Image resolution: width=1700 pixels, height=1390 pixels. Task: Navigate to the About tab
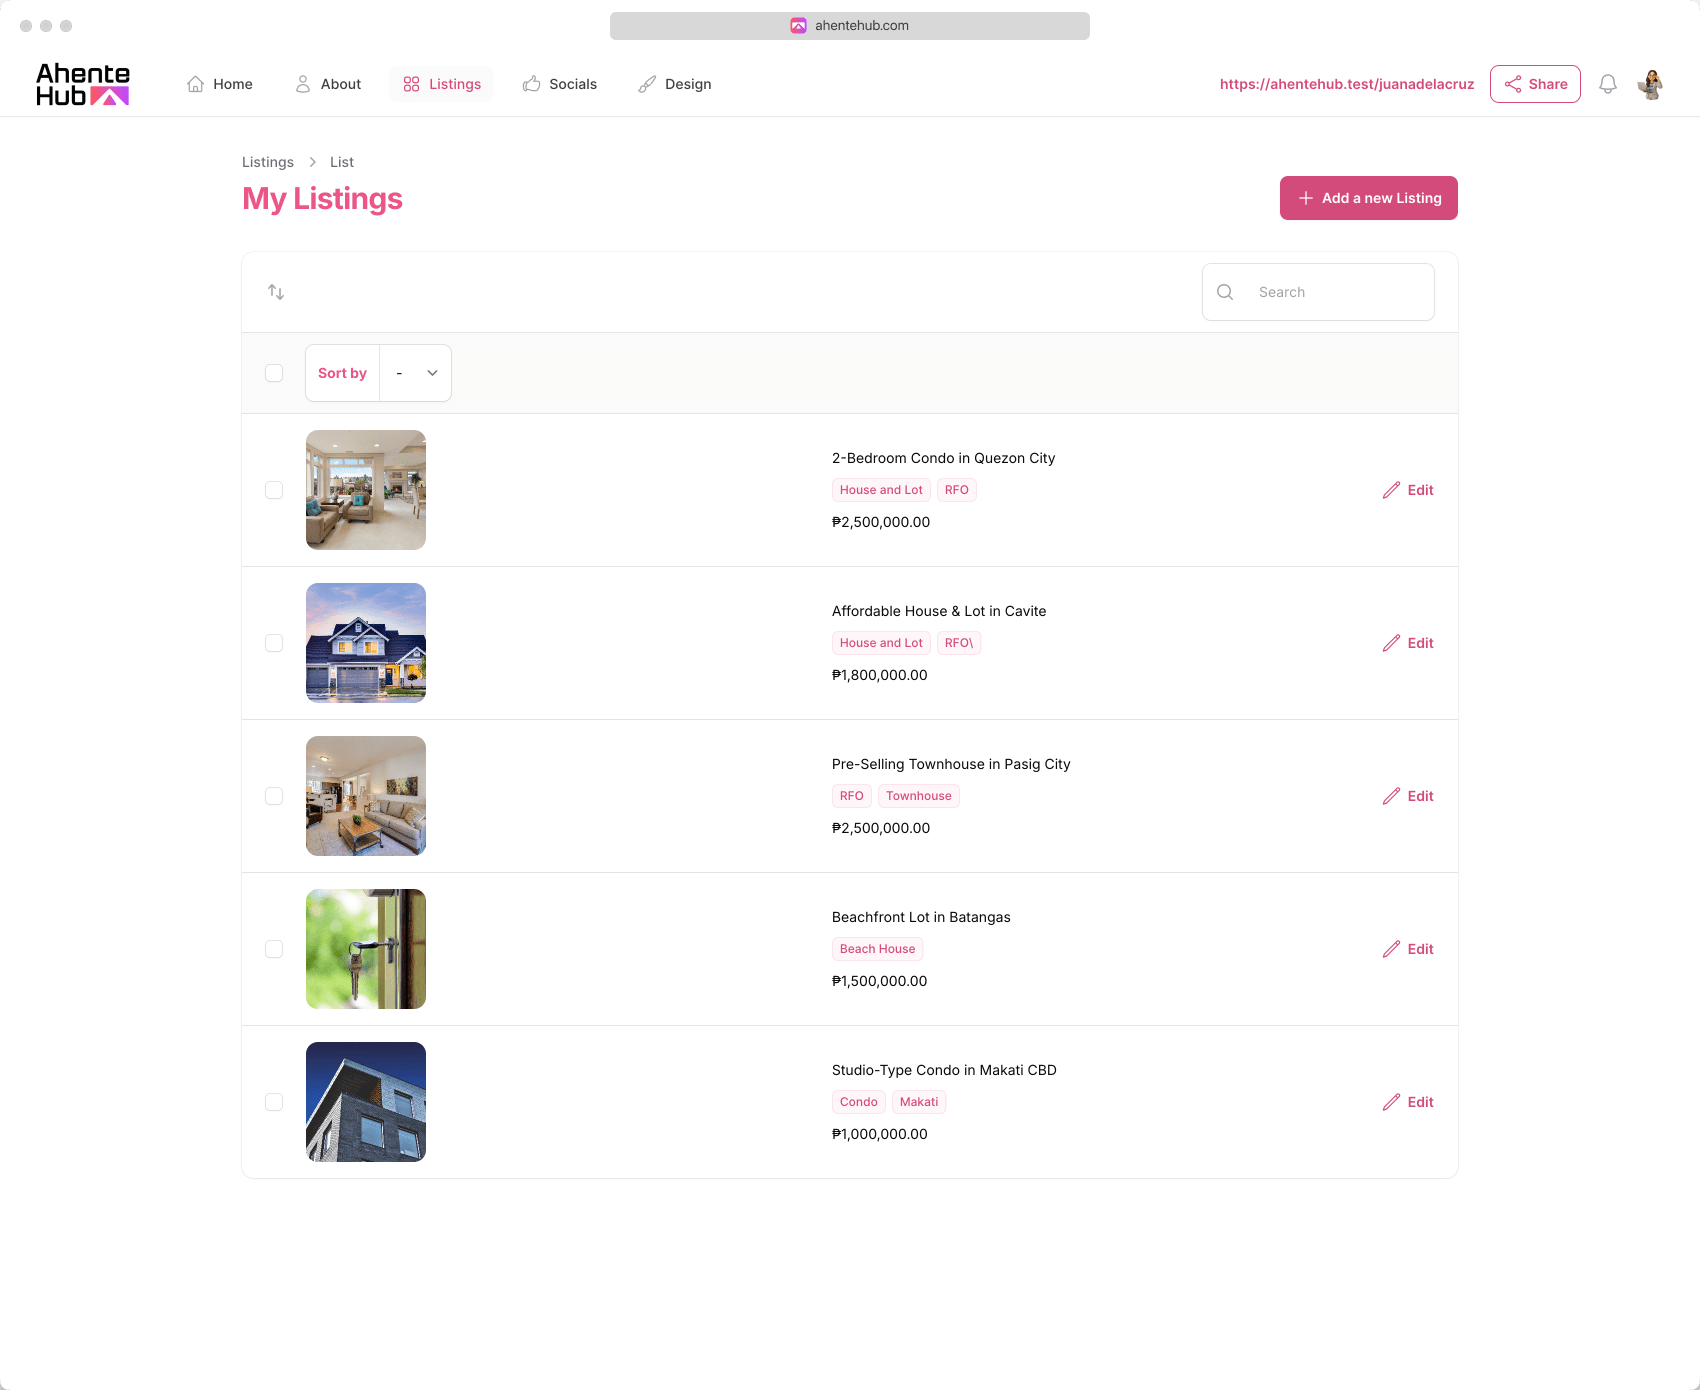328,84
